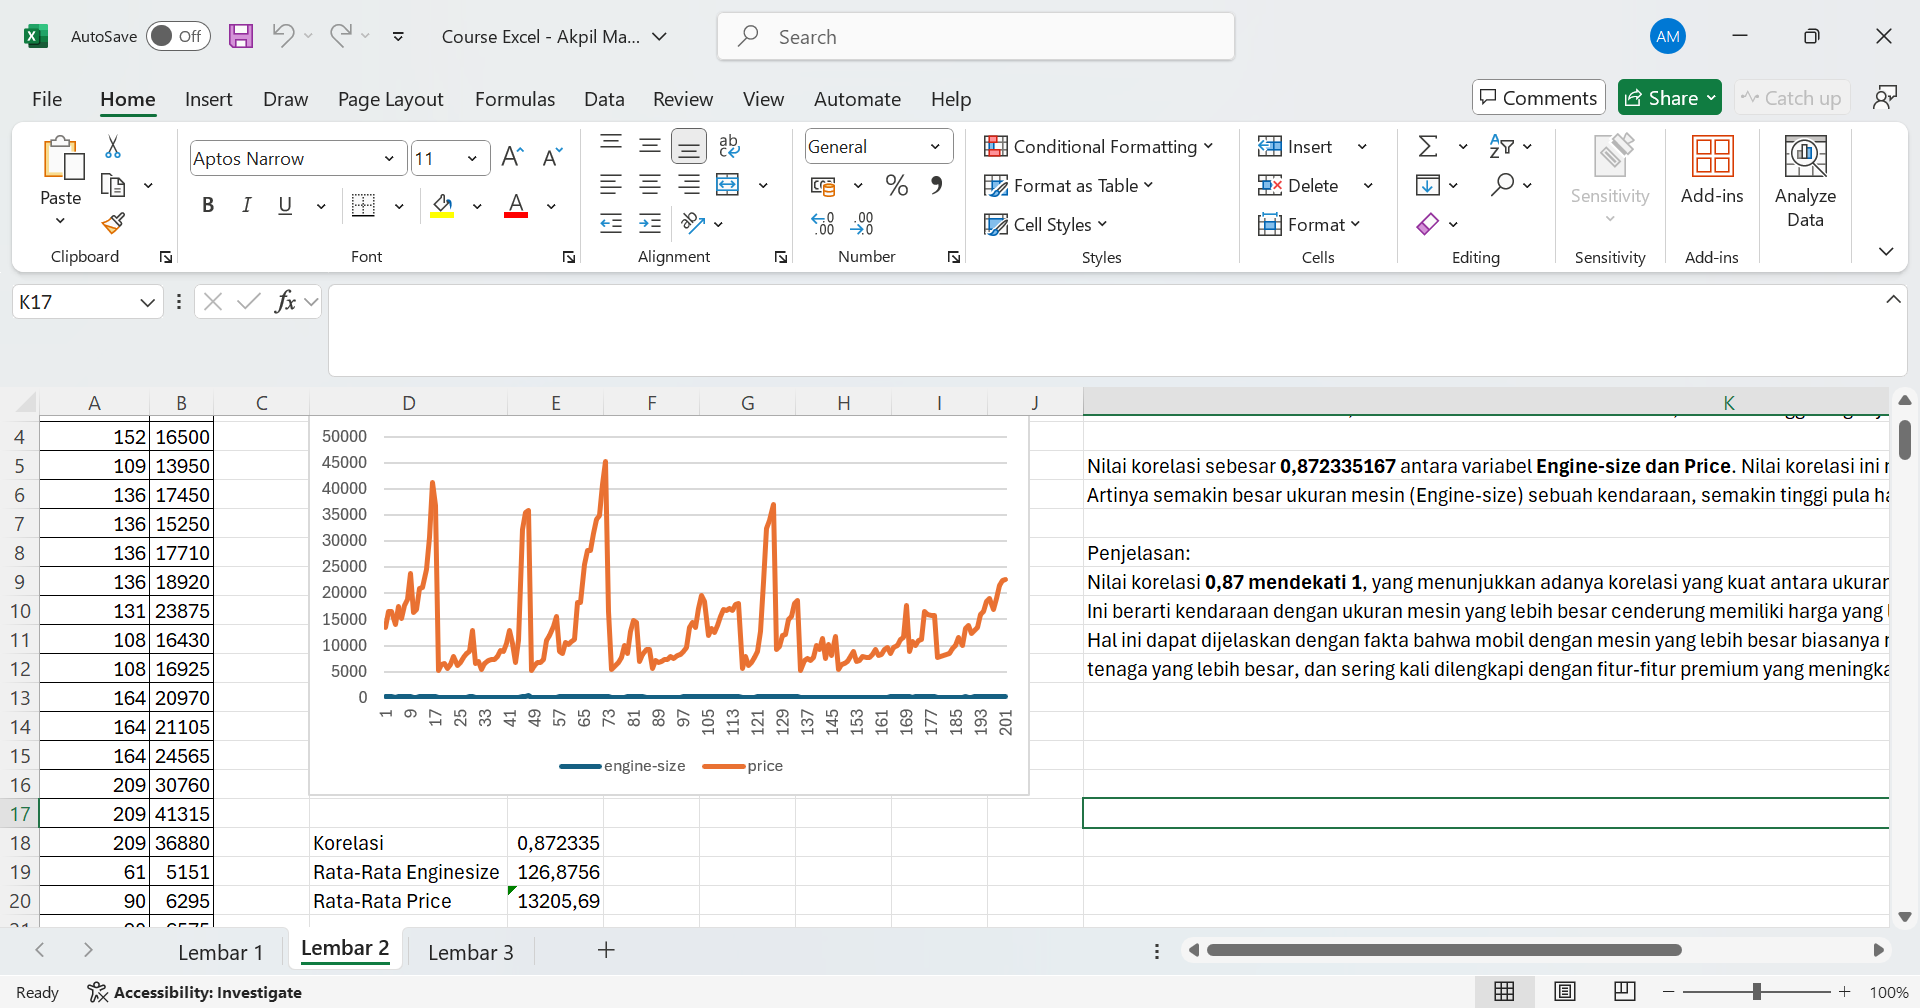
Task: Toggle Bold formatting
Action: tap(208, 205)
